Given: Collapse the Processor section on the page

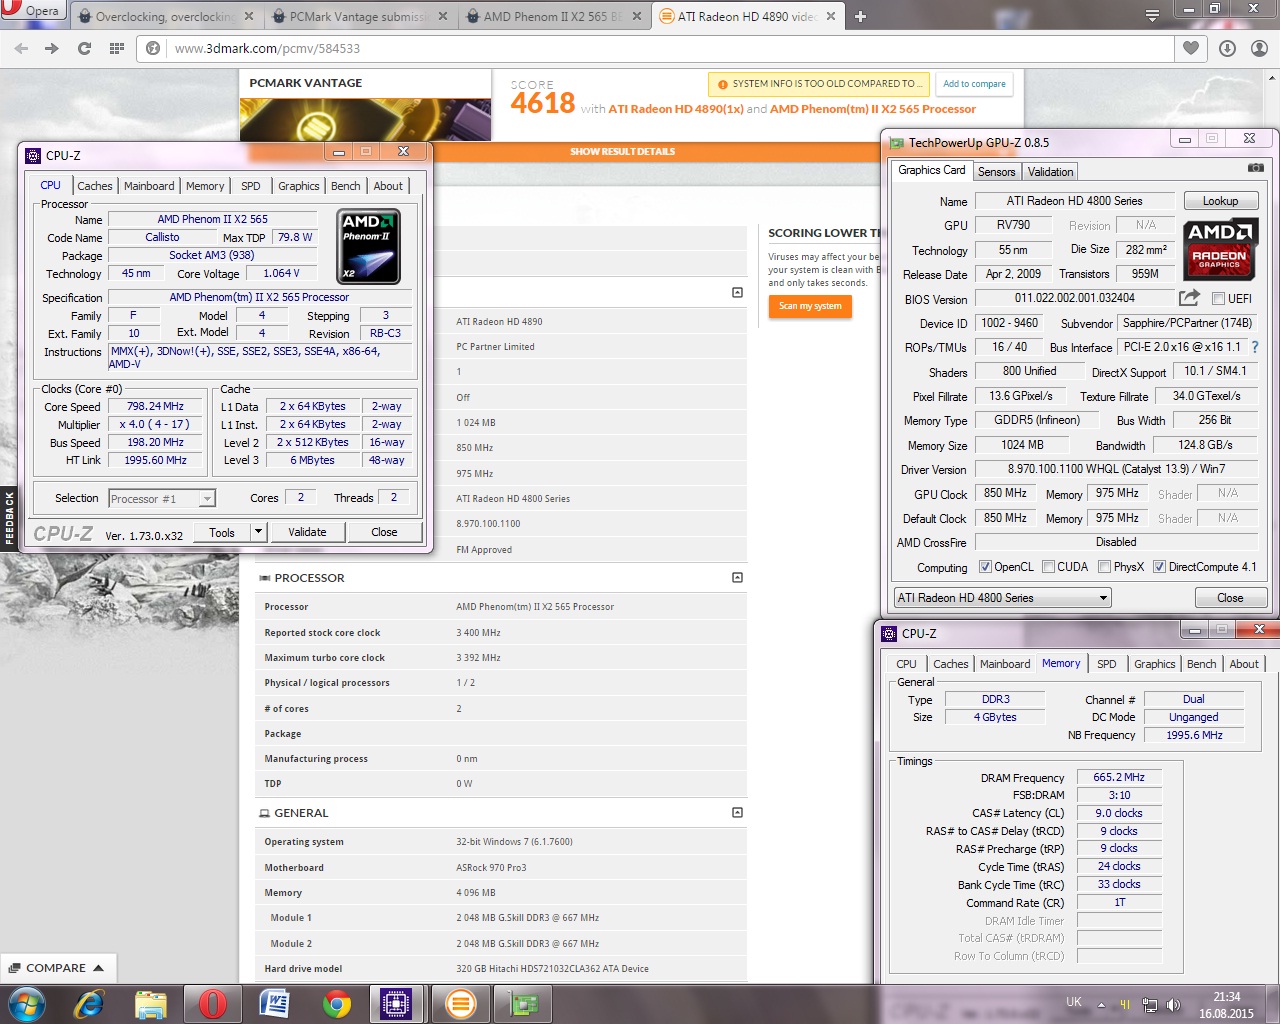Looking at the screenshot, I should (x=737, y=577).
